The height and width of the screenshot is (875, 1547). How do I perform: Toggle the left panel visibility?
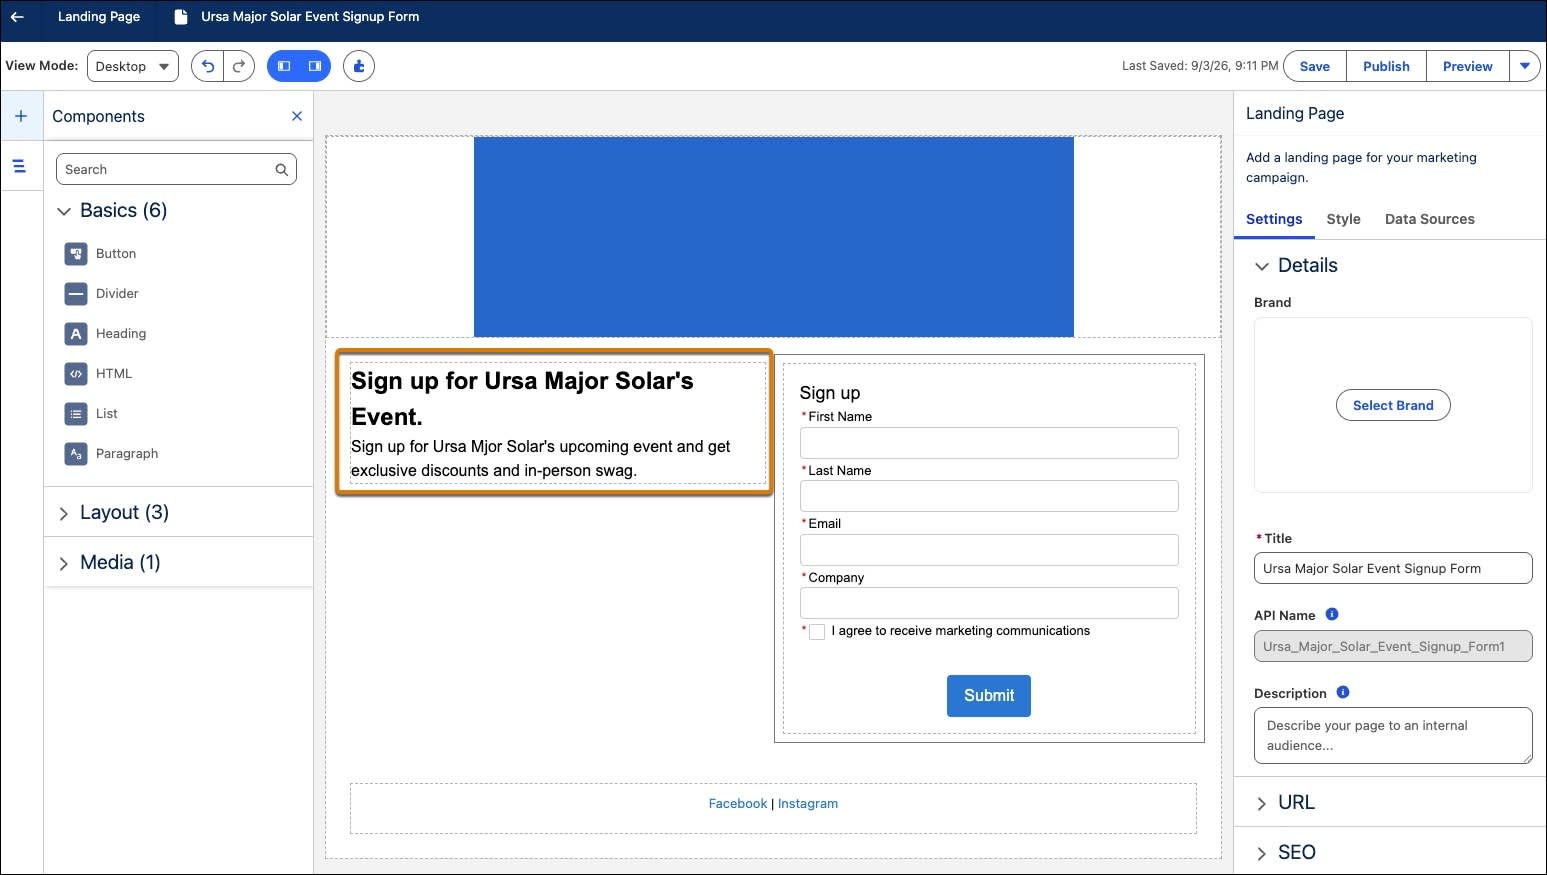[284, 66]
